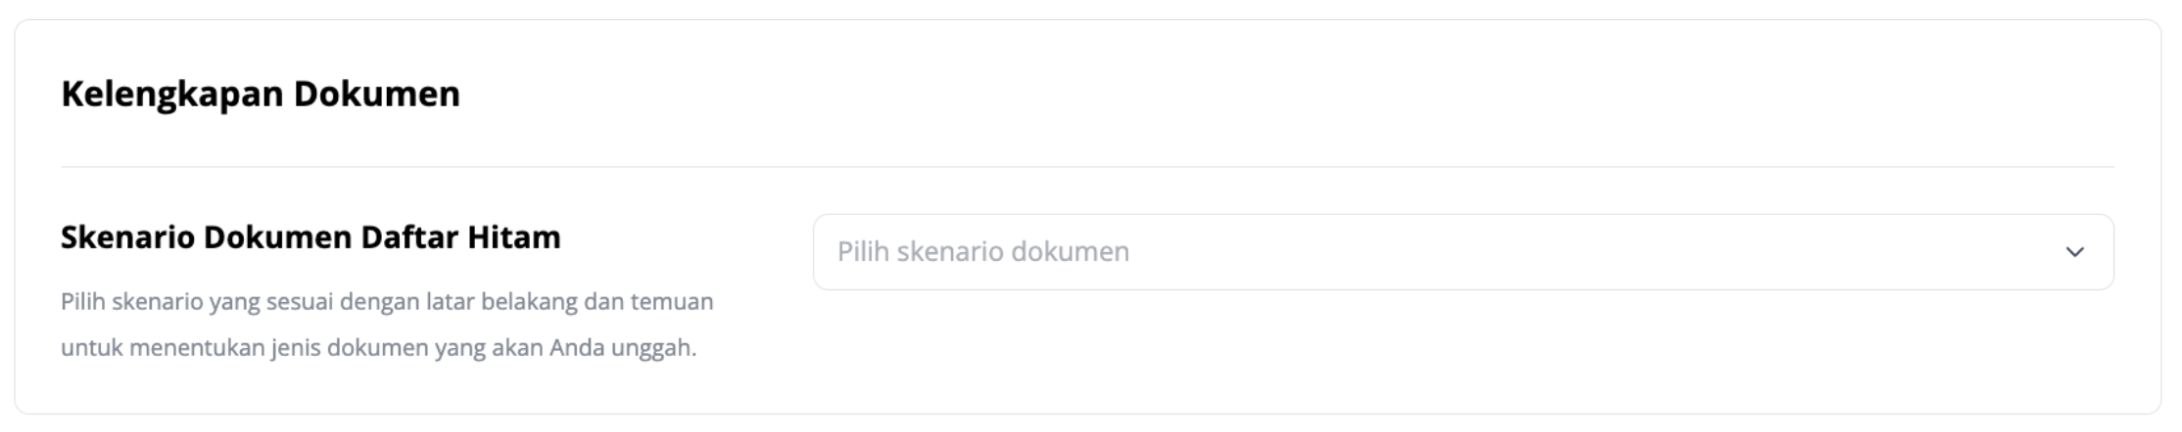
Task: Click the chevron arrow in scenario dropdown
Action: (2075, 252)
